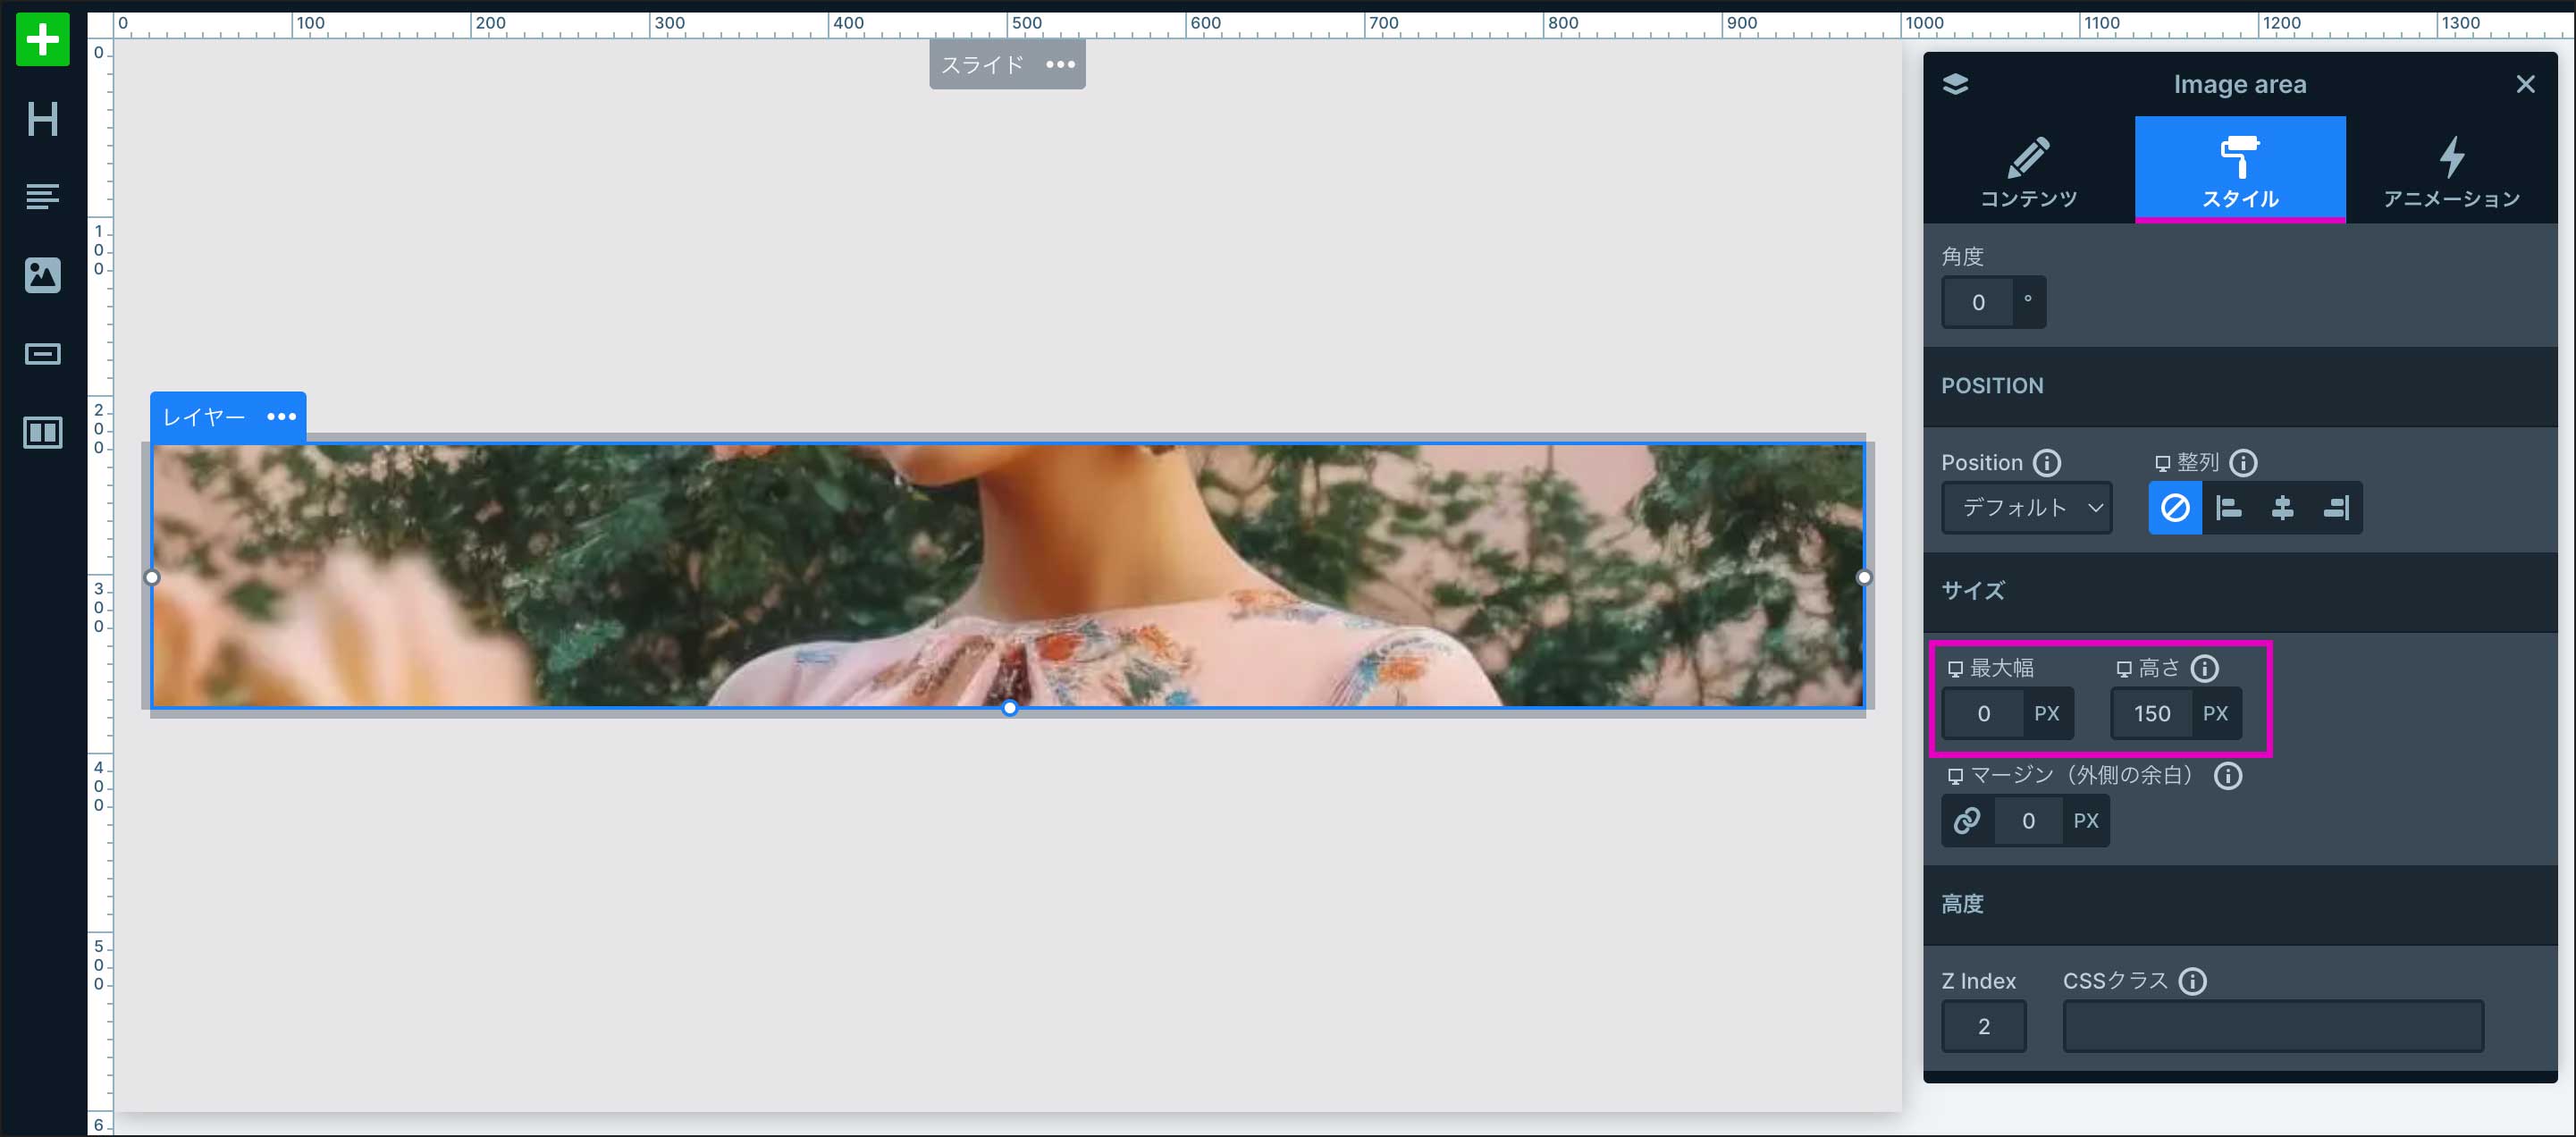Add a row columns layer

(x=43, y=432)
